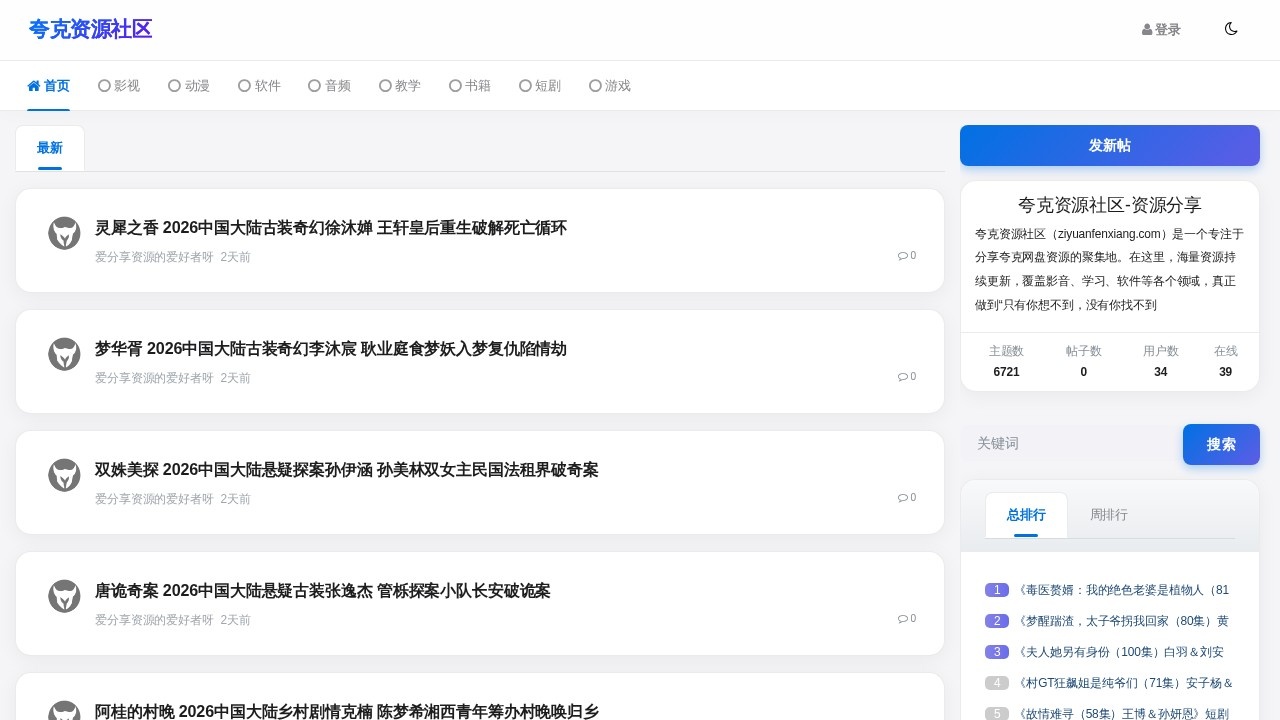
Task: Open the 短剧 category in navigation
Action: tap(540, 86)
